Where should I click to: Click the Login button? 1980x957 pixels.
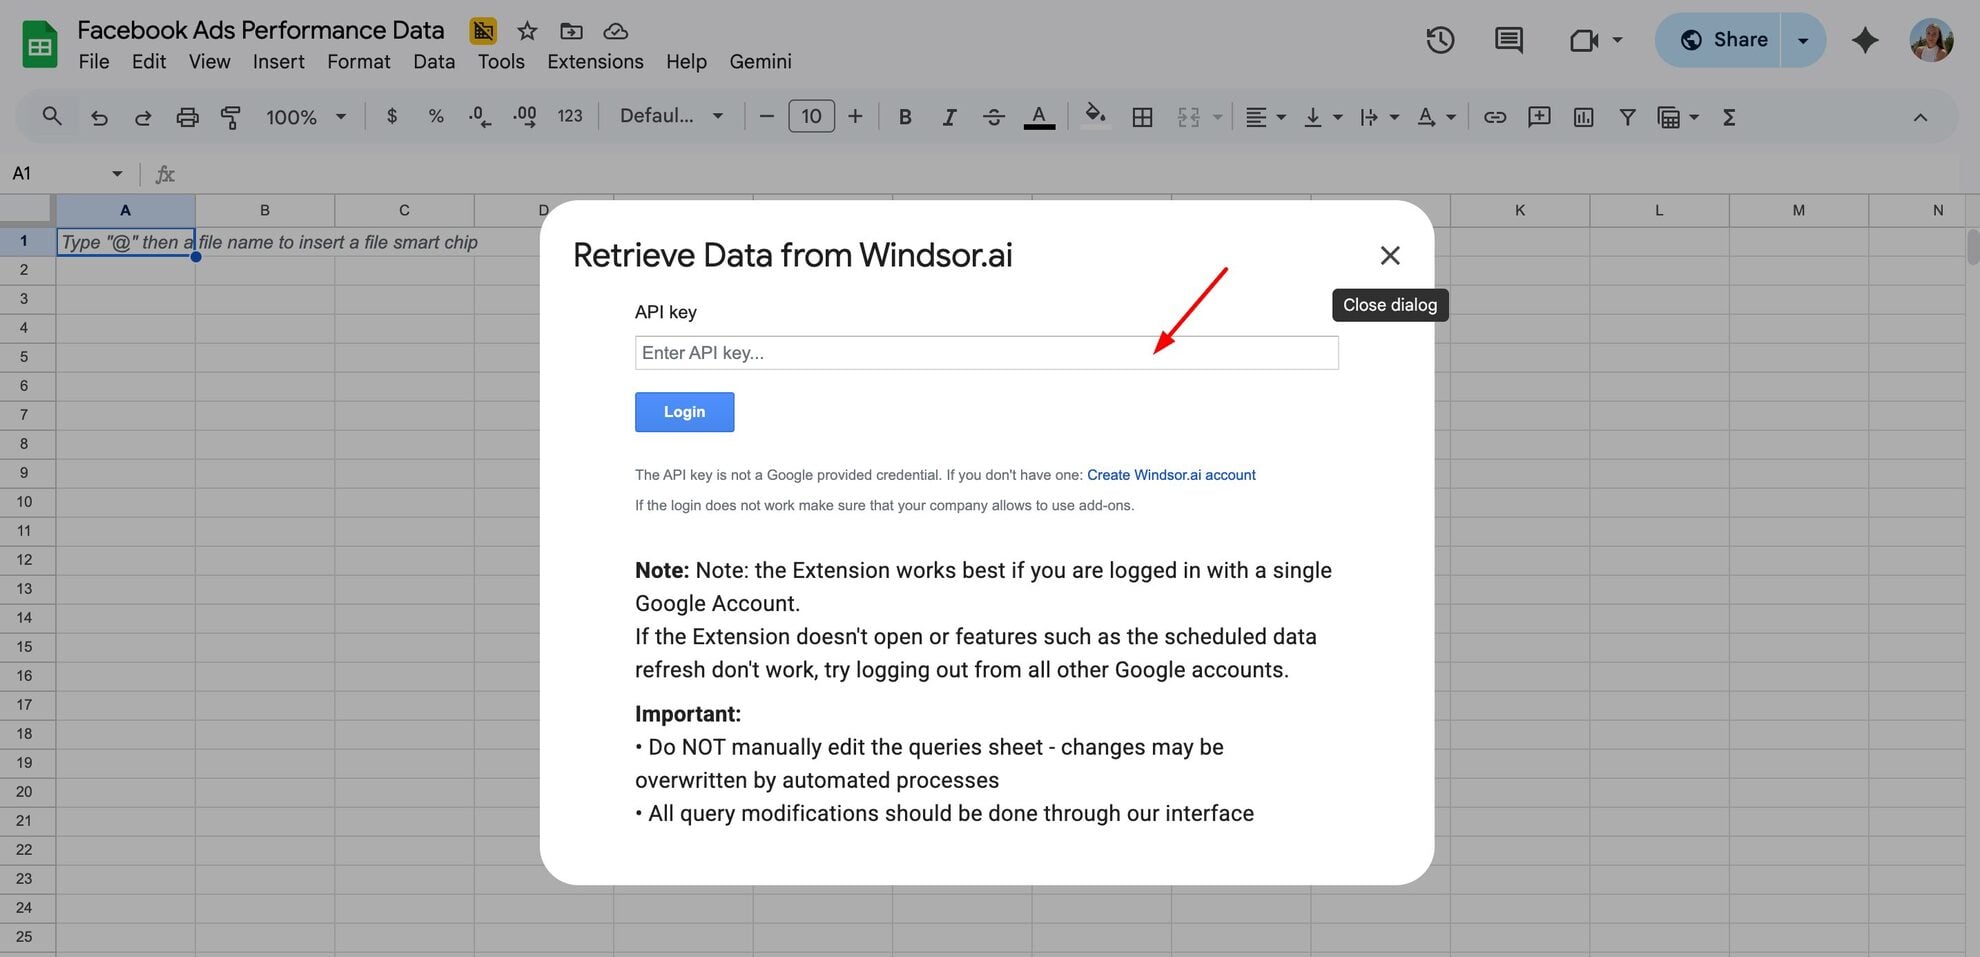(x=684, y=411)
